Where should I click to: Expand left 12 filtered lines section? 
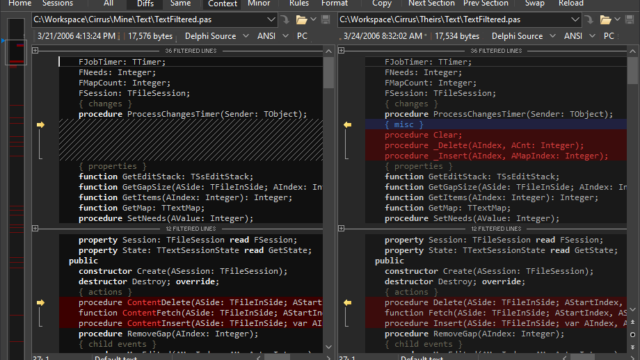pyautogui.click(x=36, y=229)
